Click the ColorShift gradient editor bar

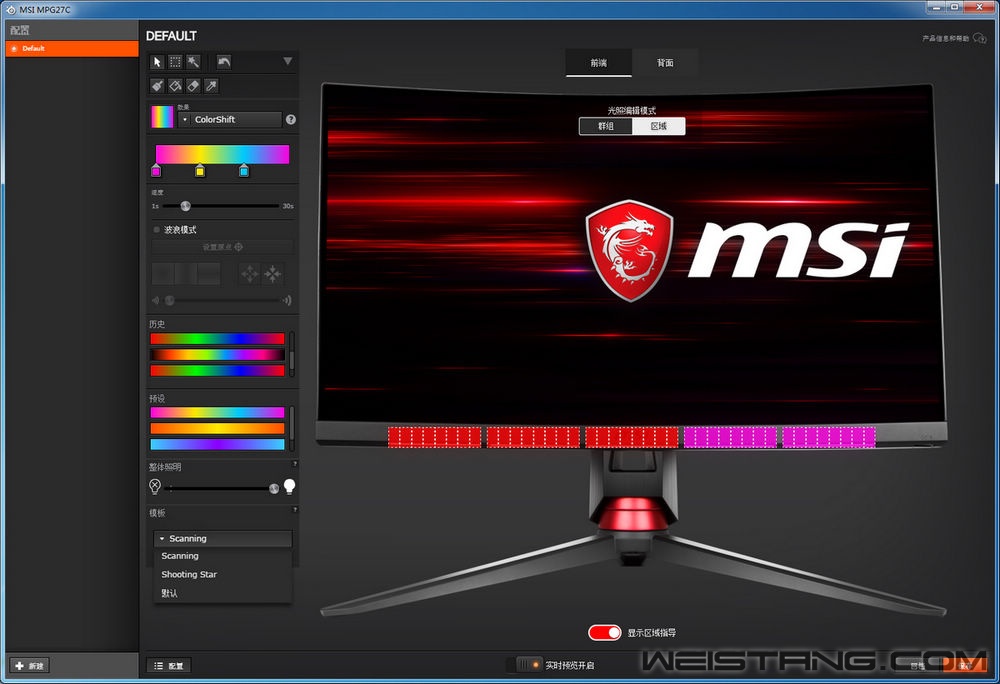[223, 154]
